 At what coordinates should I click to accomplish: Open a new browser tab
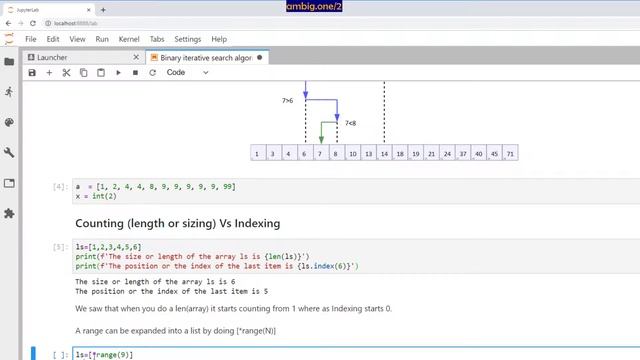coord(103,10)
